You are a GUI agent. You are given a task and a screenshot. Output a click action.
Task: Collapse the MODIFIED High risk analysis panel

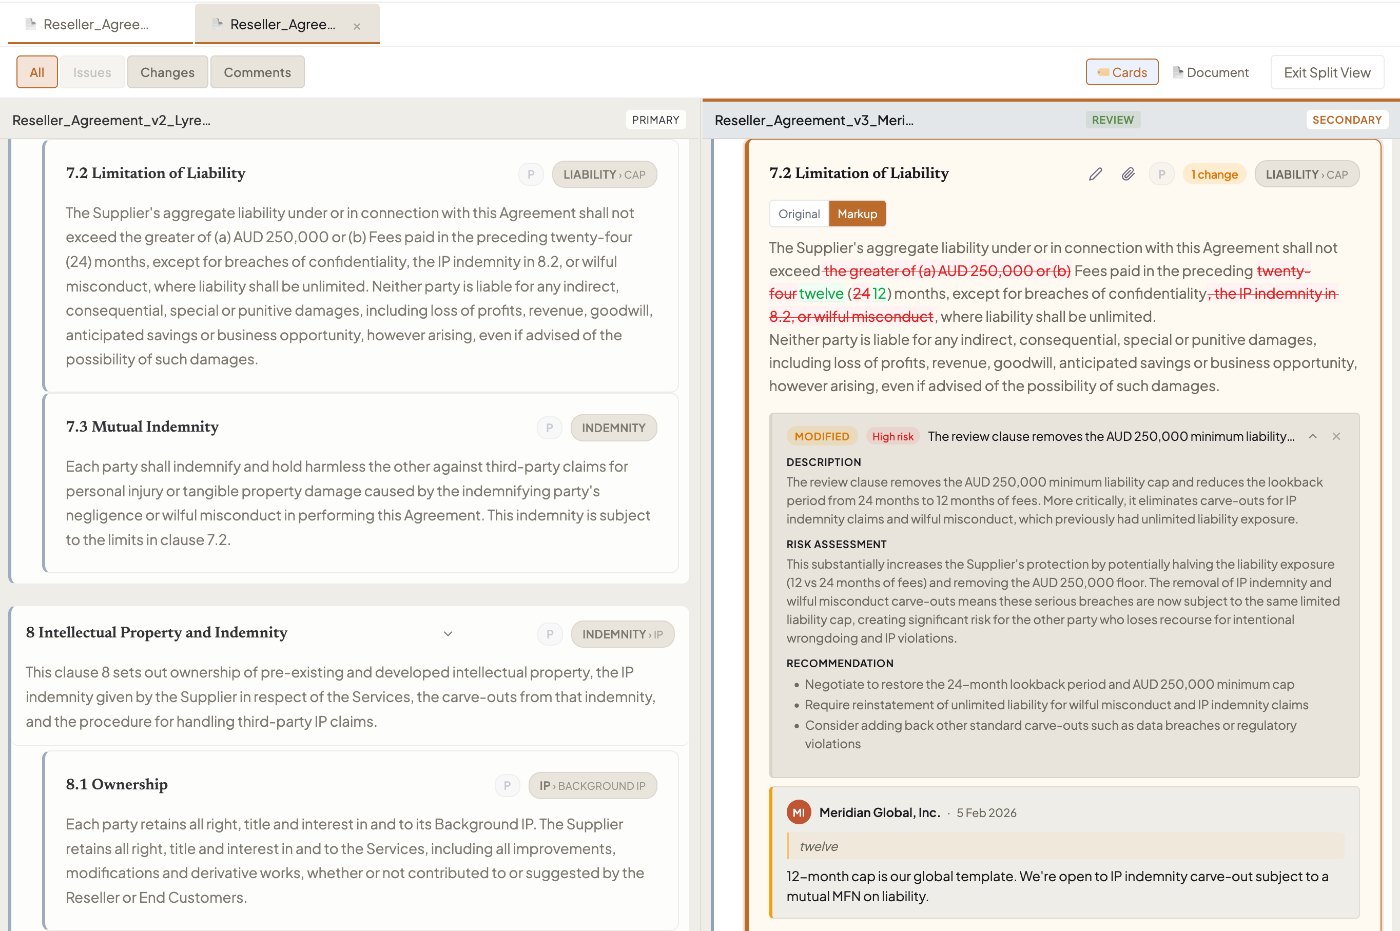[1312, 437]
